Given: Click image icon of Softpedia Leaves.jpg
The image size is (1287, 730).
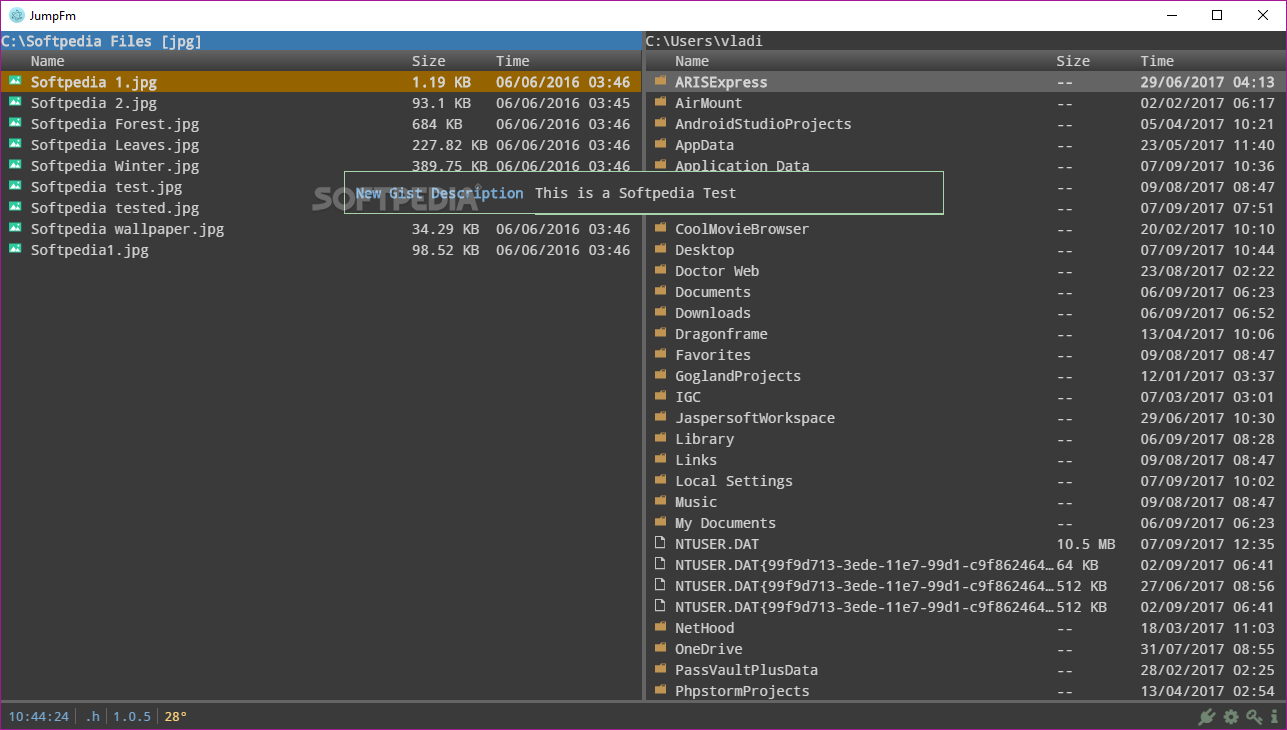Looking at the screenshot, I should point(15,144).
